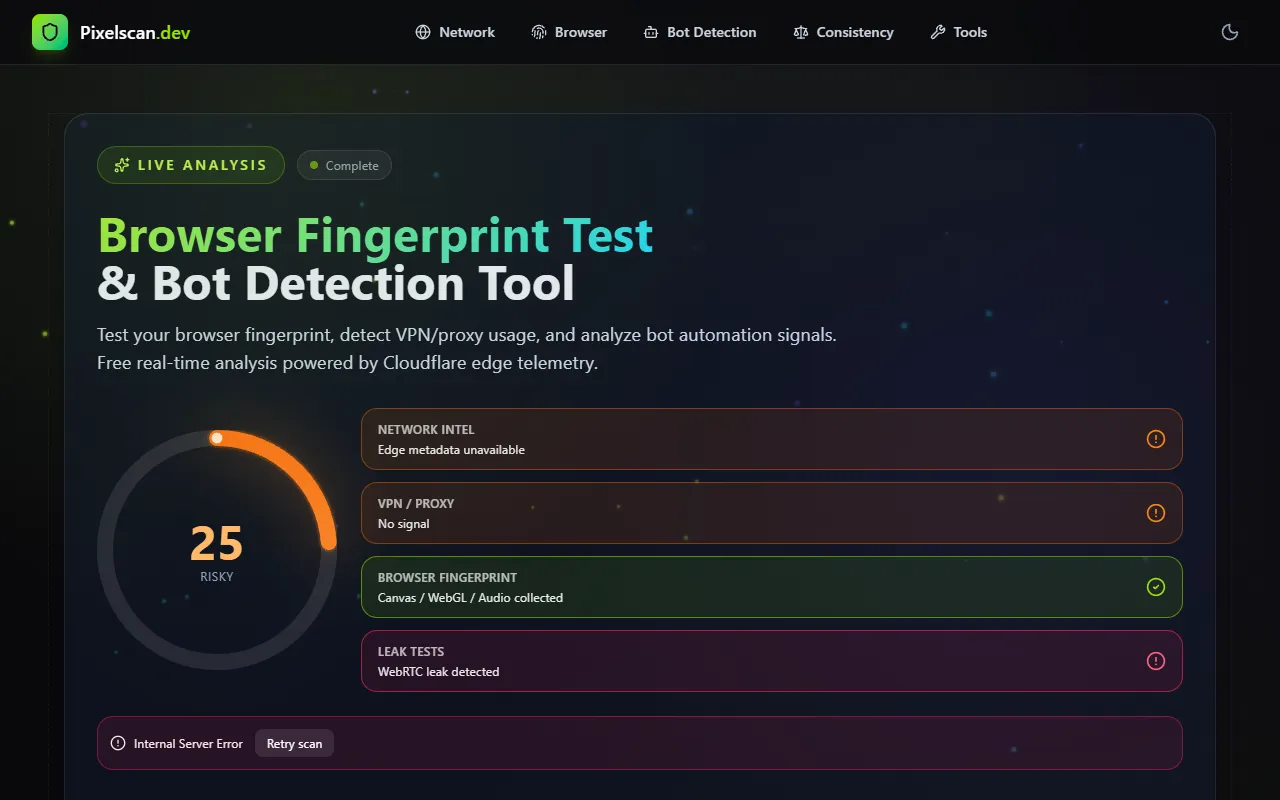The height and width of the screenshot is (800, 1280).
Task: Click the Retry scan button
Action: [x=294, y=743]
